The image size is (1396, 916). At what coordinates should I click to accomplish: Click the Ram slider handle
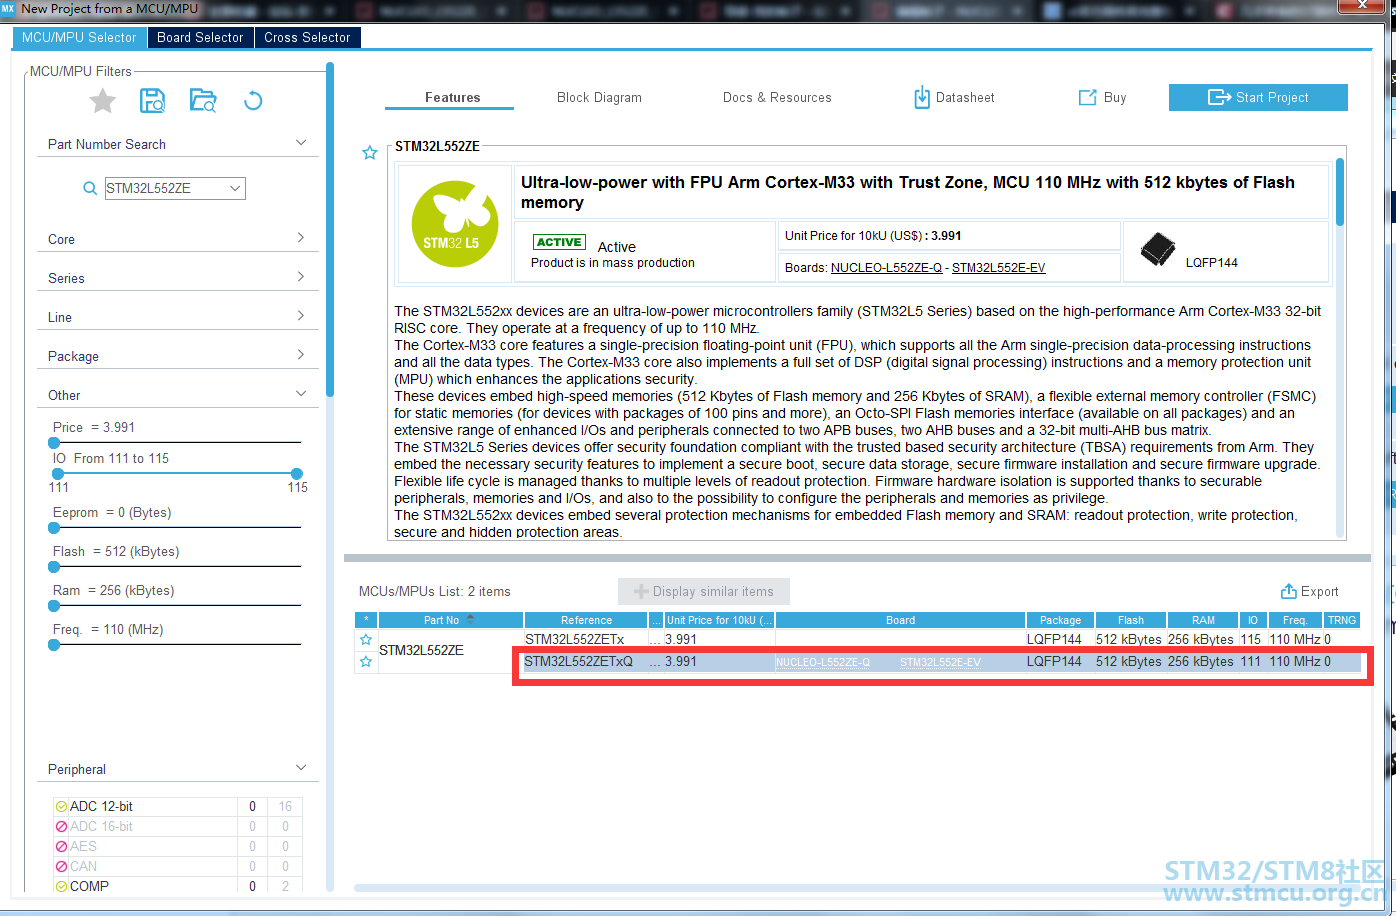[55, 605]
